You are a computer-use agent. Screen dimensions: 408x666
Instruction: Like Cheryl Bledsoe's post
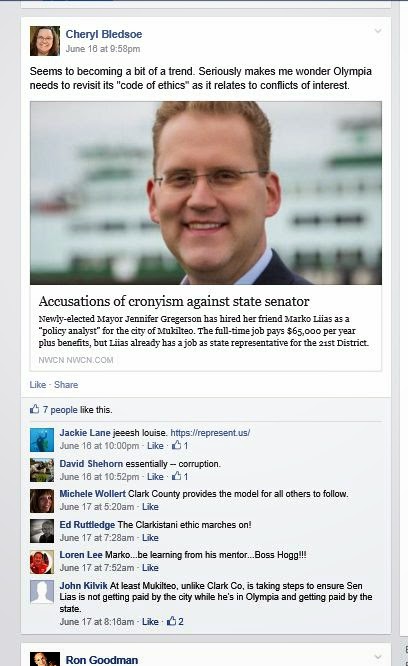(x=38, y=385)
